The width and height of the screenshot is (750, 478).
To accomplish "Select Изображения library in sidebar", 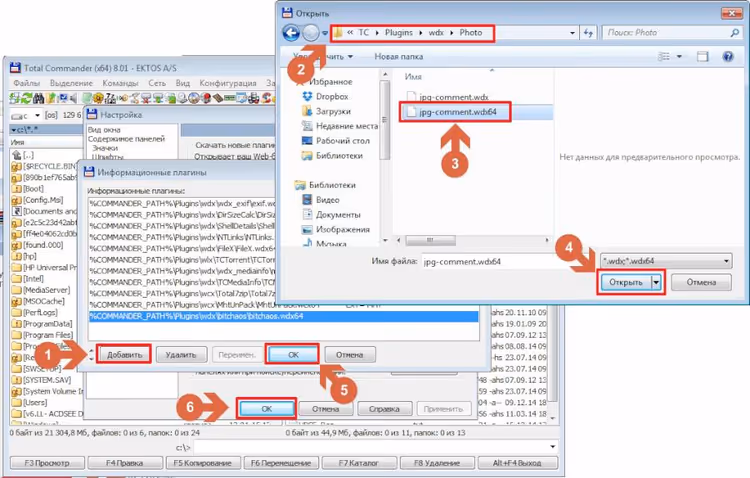I will pyautogui.click(x=336, y=229).
